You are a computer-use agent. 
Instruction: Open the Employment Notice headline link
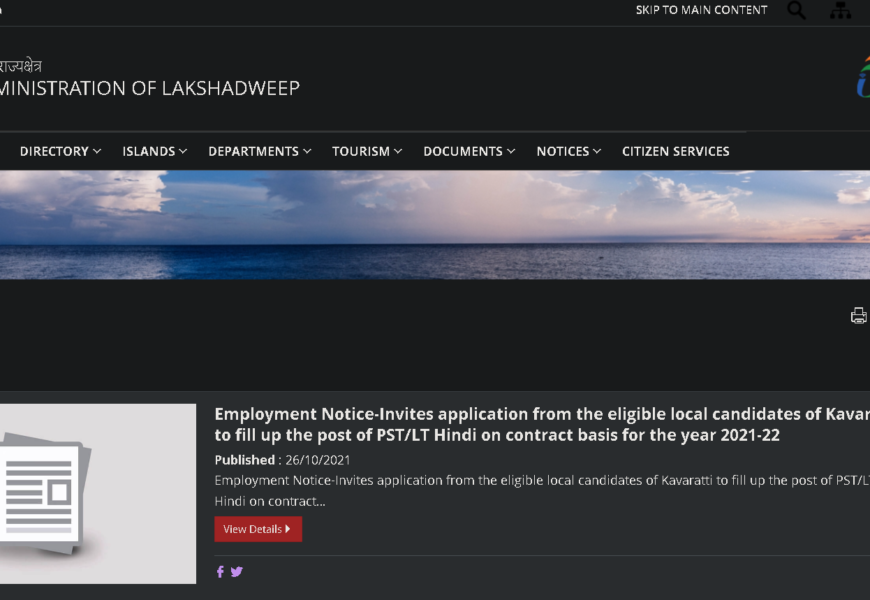pyautogui.click(x=542, y=424)
